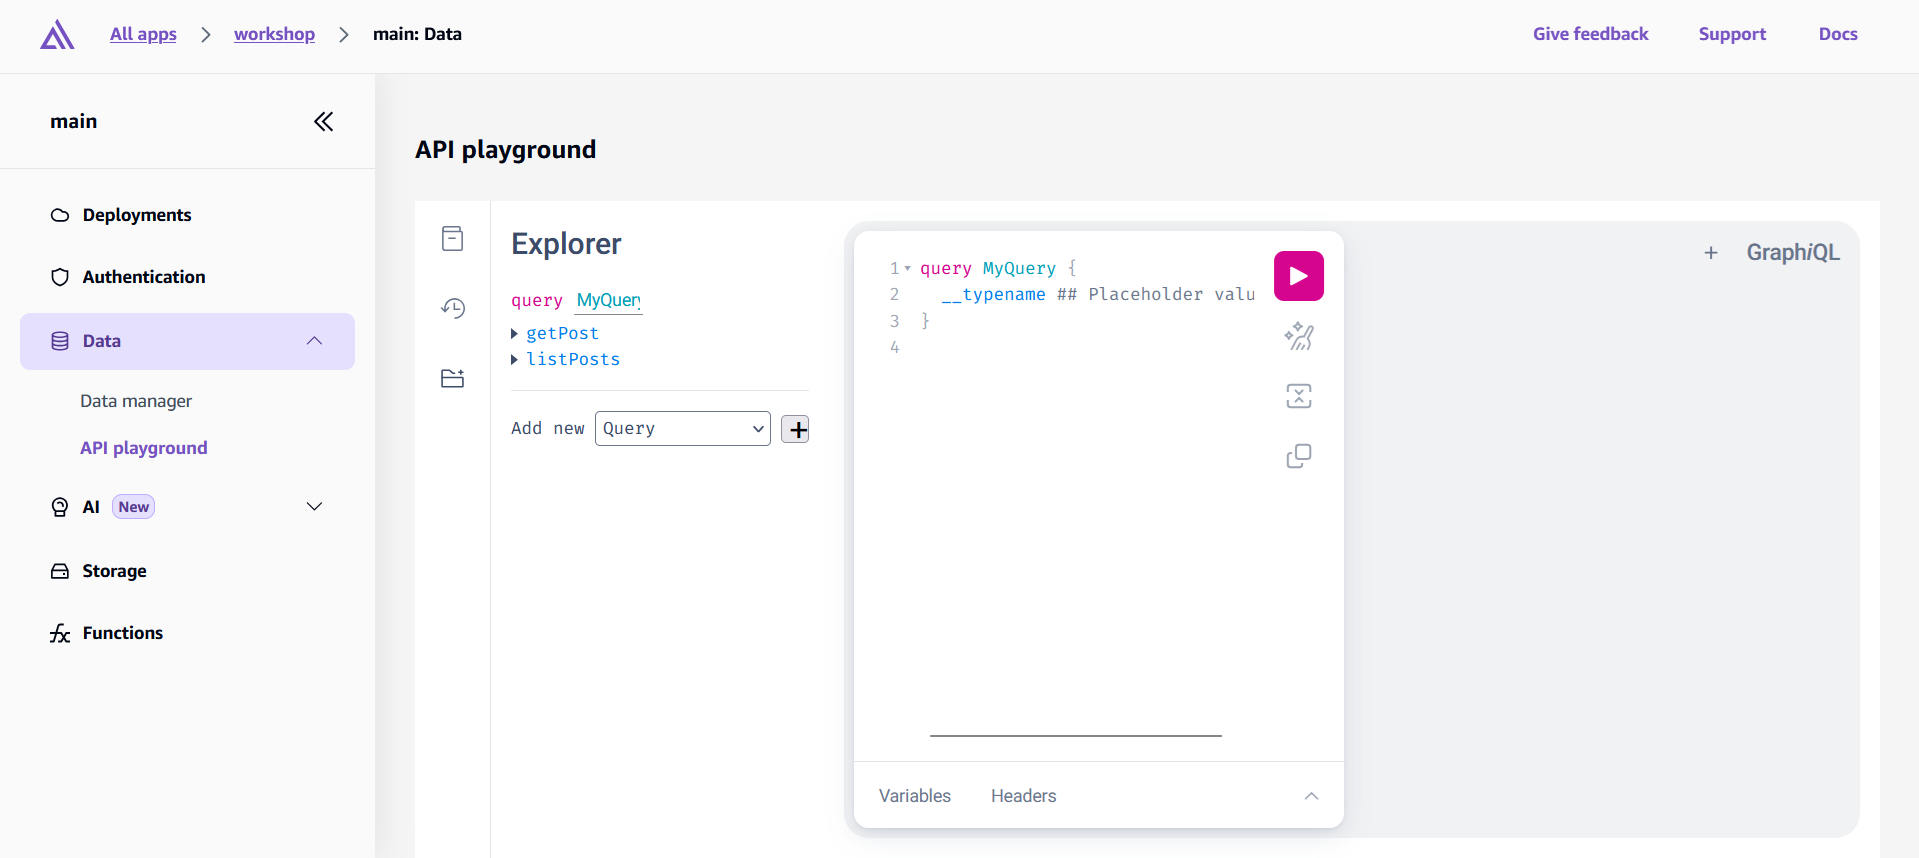This screenshot has height=858, width=1919.
Task: Fold the query at line 1 arrow
Action: point(908,268)
